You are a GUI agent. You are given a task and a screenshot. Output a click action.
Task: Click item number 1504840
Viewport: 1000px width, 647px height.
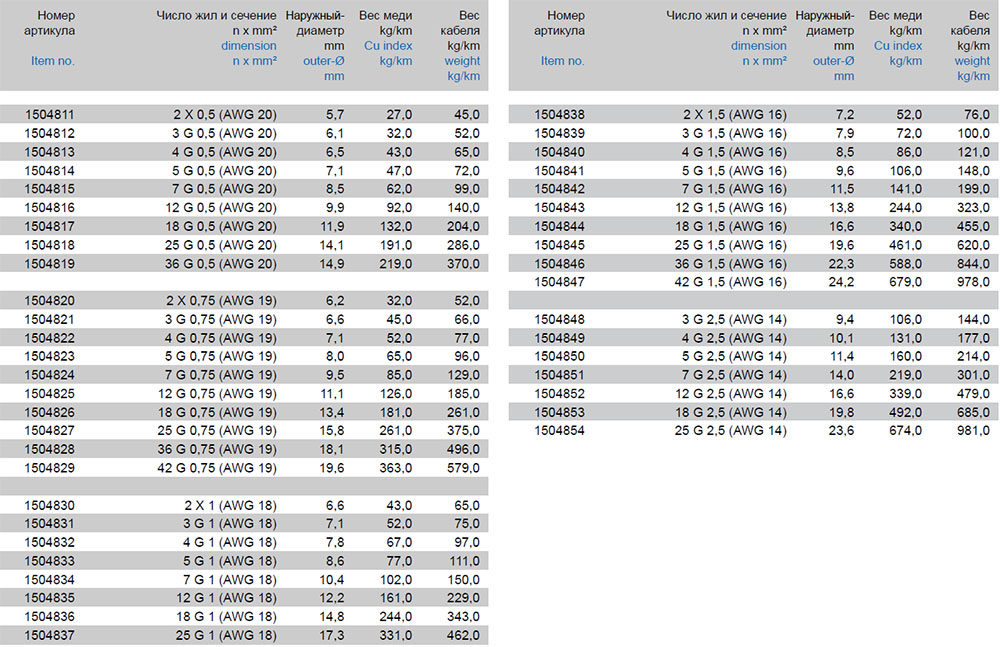559,152
